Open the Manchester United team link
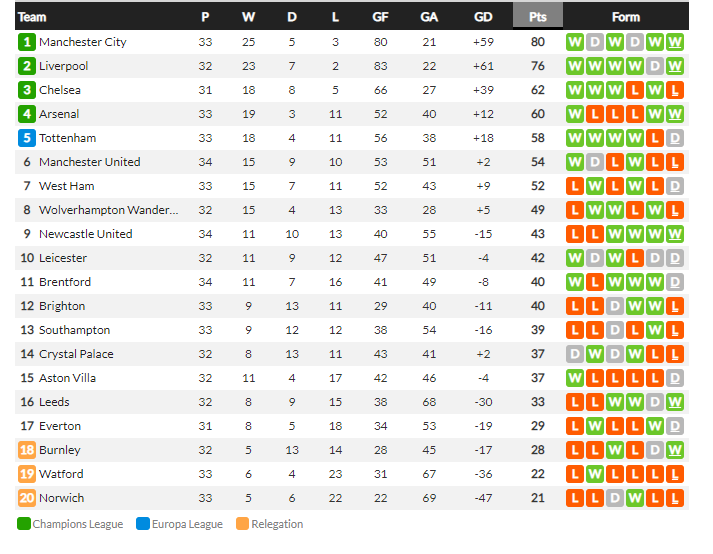713x554 pixels. (x=90, y=162)
